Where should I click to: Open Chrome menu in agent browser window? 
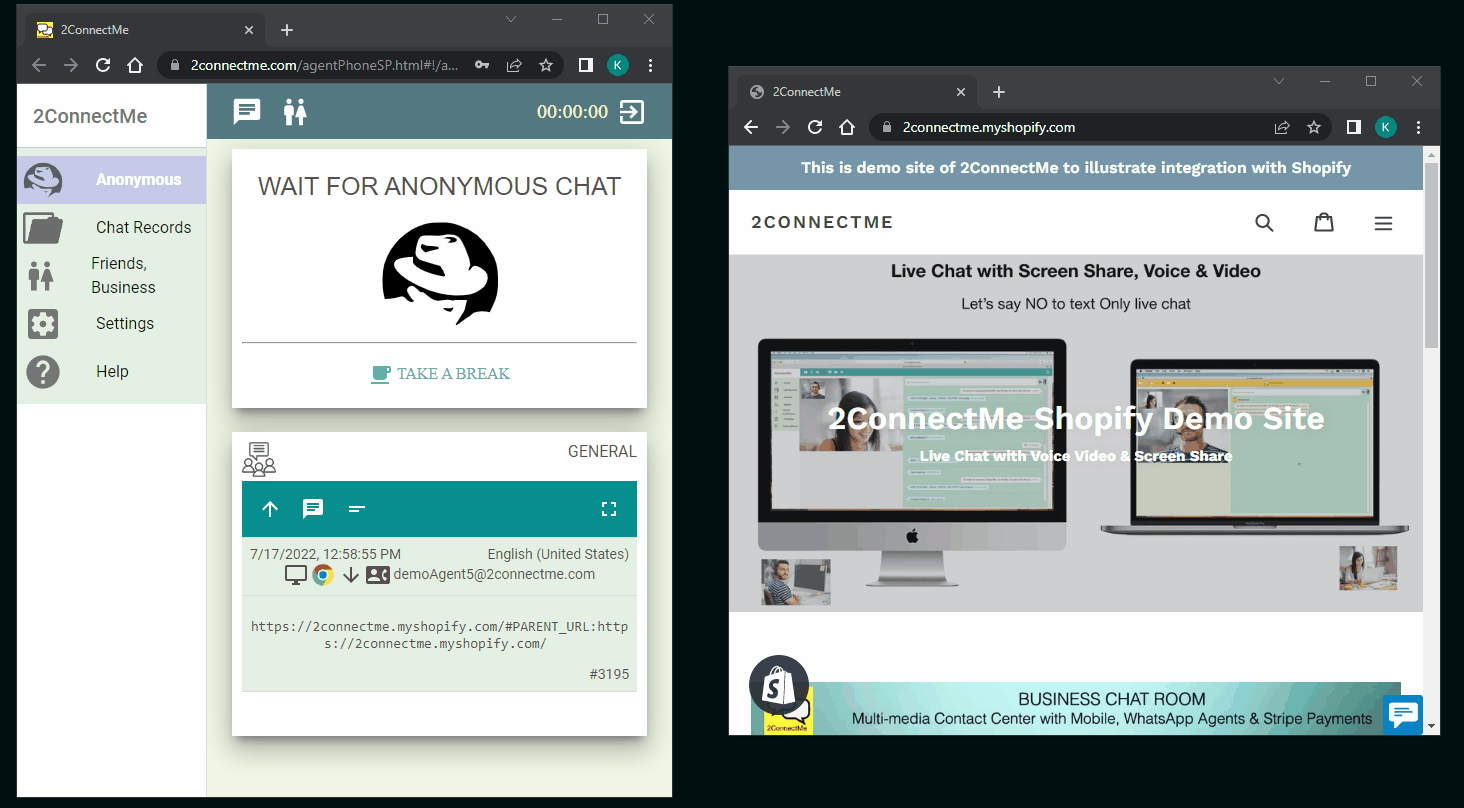coord(651,65)
